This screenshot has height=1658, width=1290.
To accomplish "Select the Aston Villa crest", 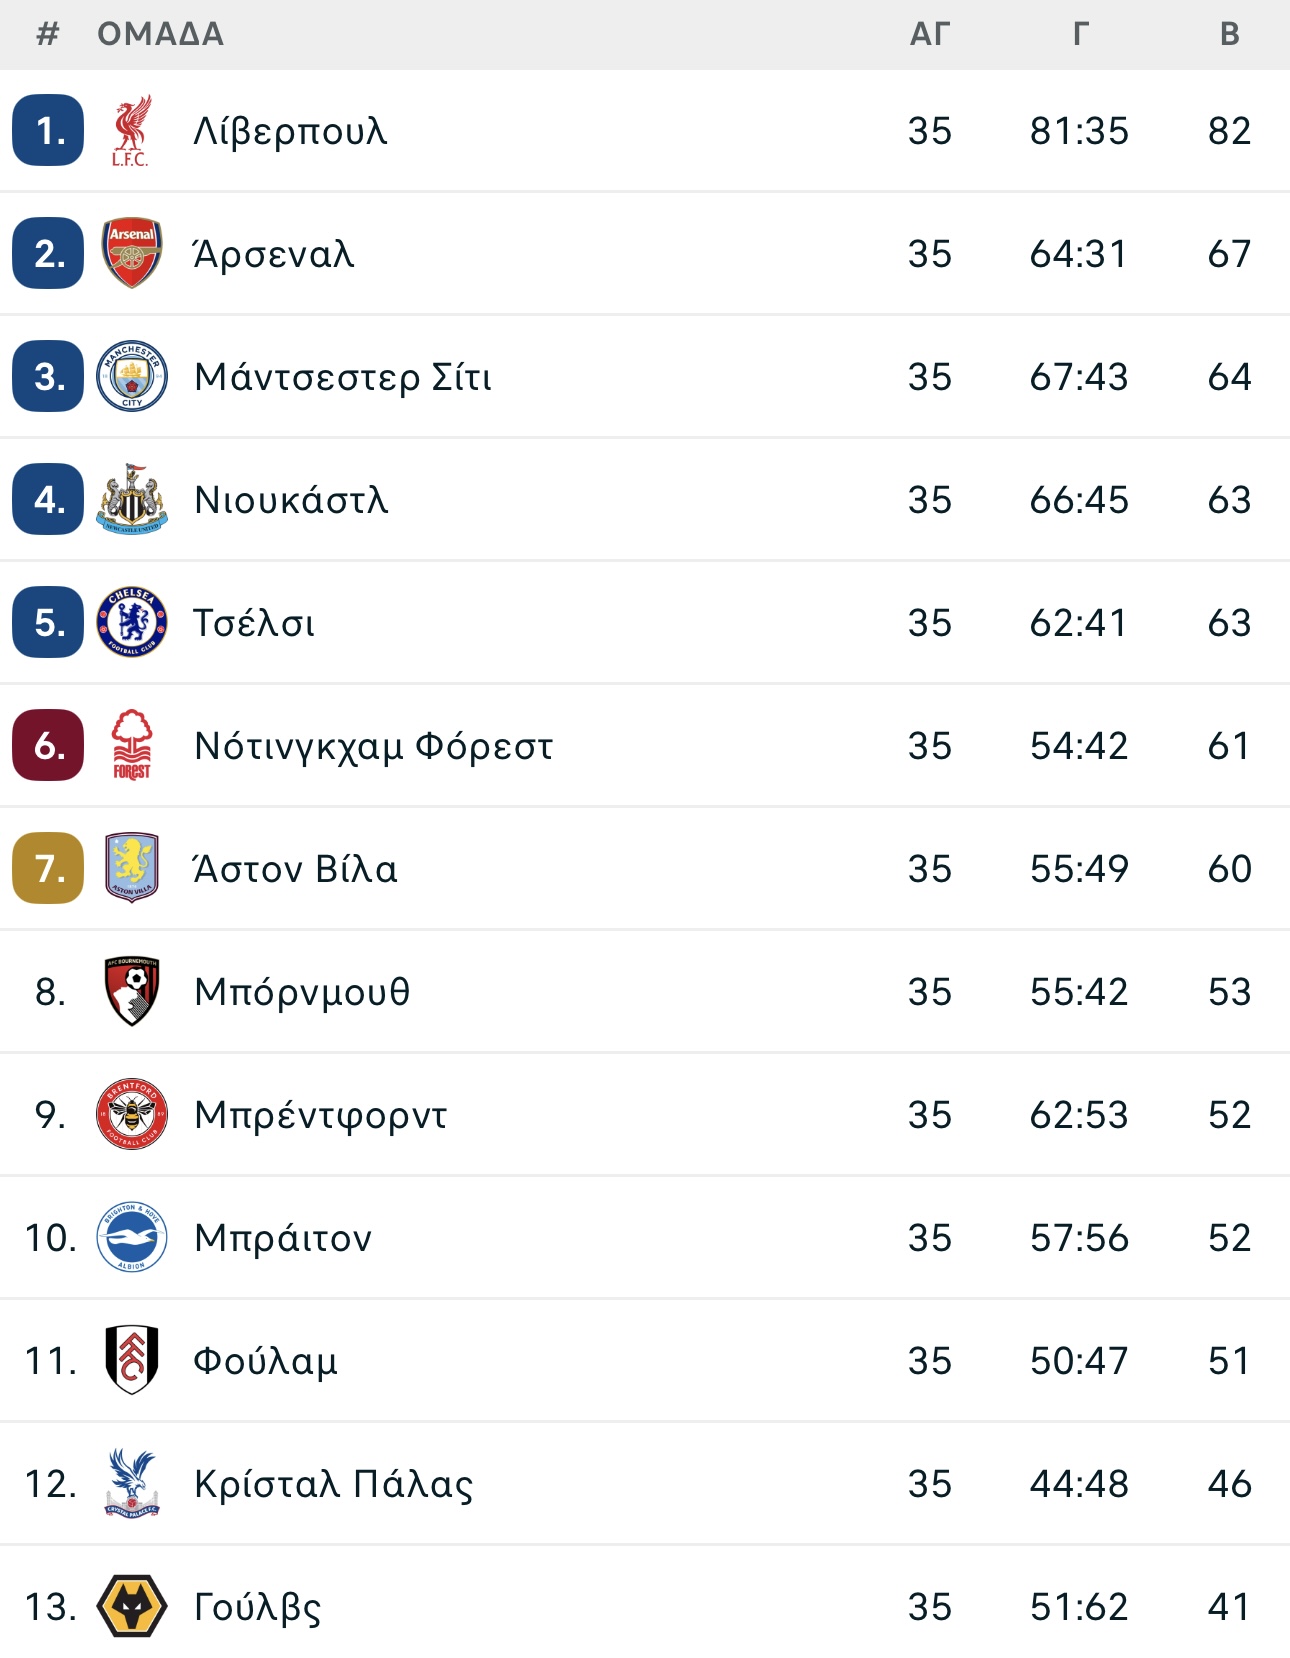I will [x=132, y=868].
